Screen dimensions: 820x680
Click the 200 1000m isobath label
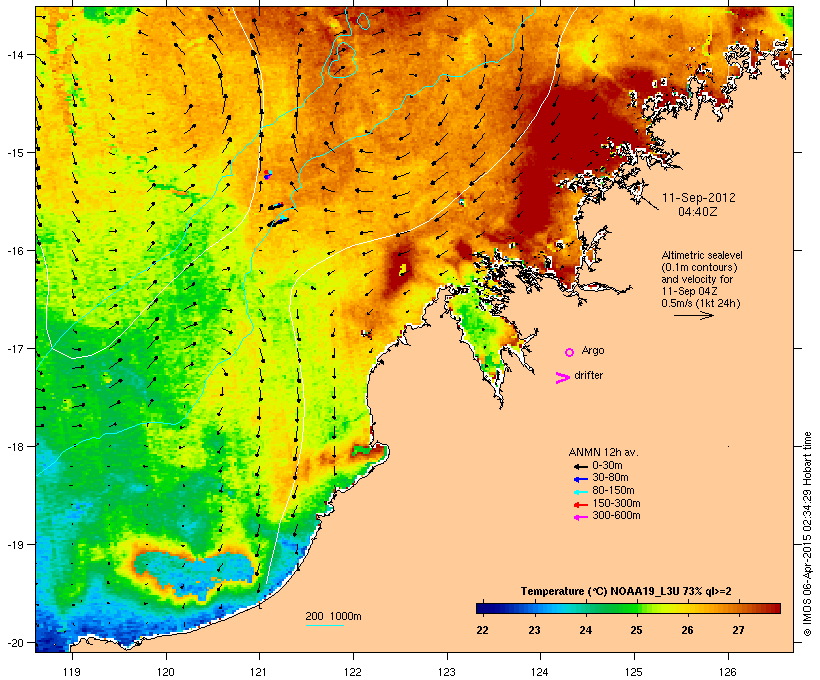[x=333, y=616]
